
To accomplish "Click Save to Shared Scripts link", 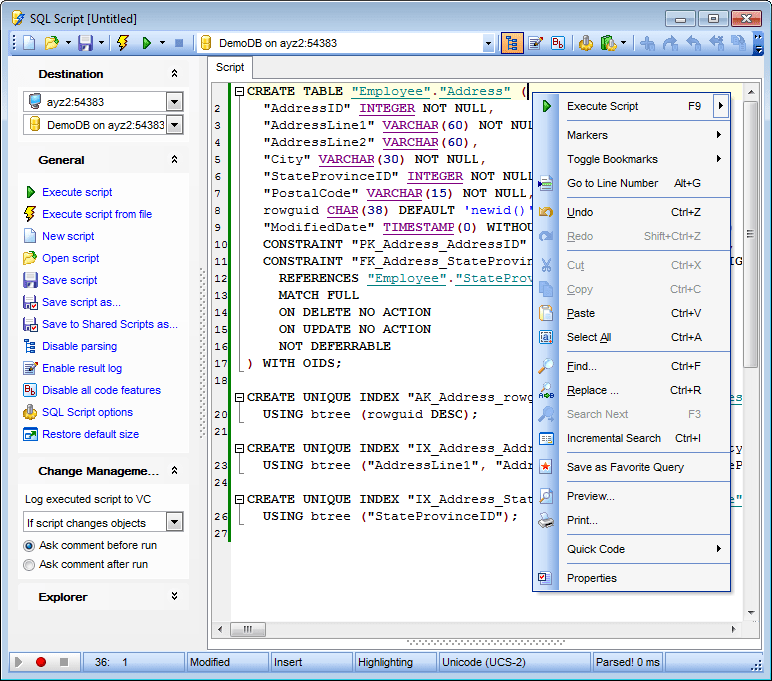I will click(x=109, y=324).
